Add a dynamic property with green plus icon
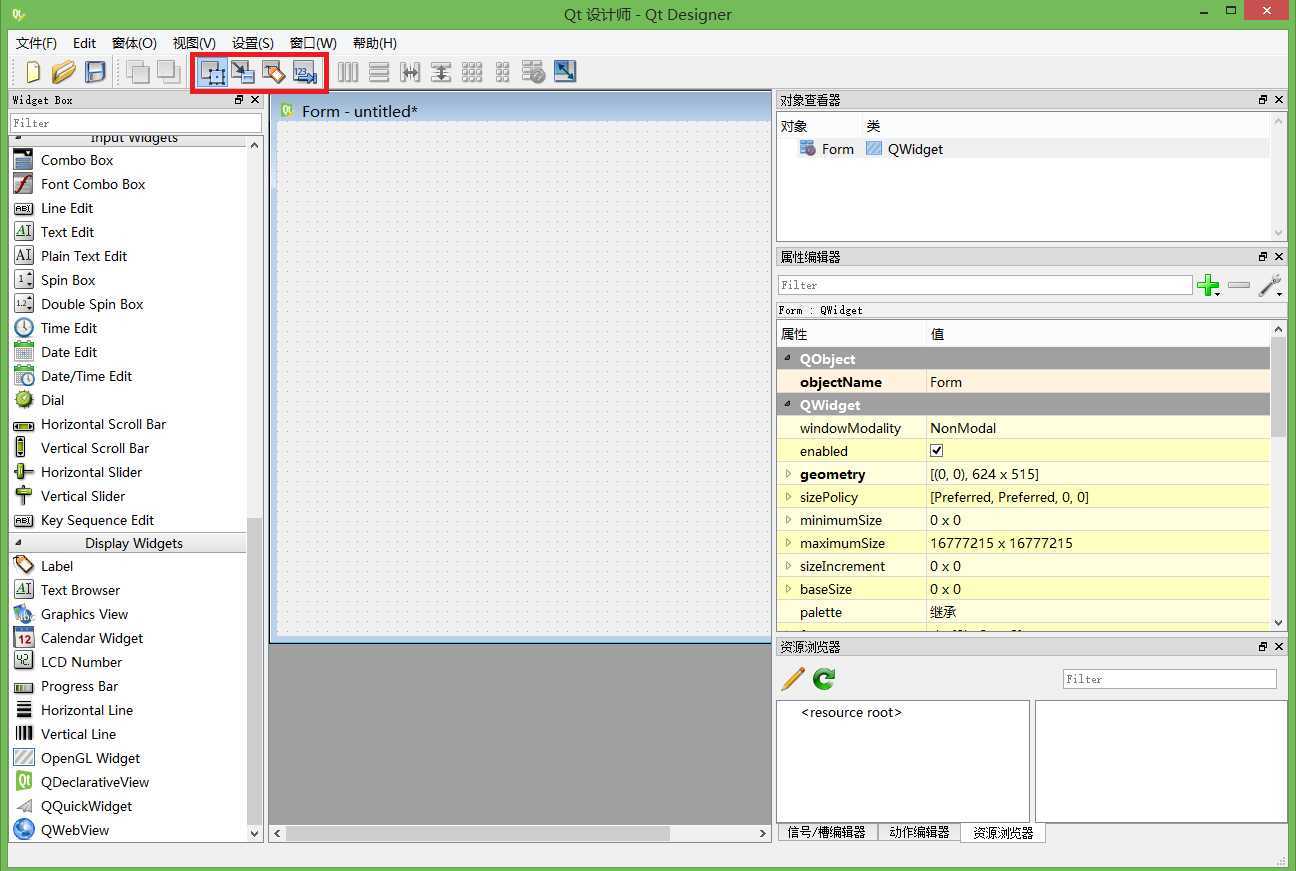Screen dimensions: 1296x871 [1208, 286]
